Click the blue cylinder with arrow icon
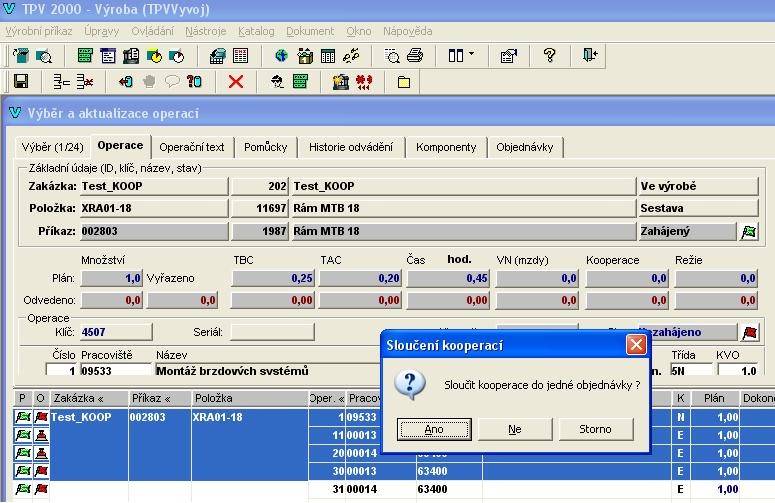This screenshot has height=503, width=775. coord(126,82)
